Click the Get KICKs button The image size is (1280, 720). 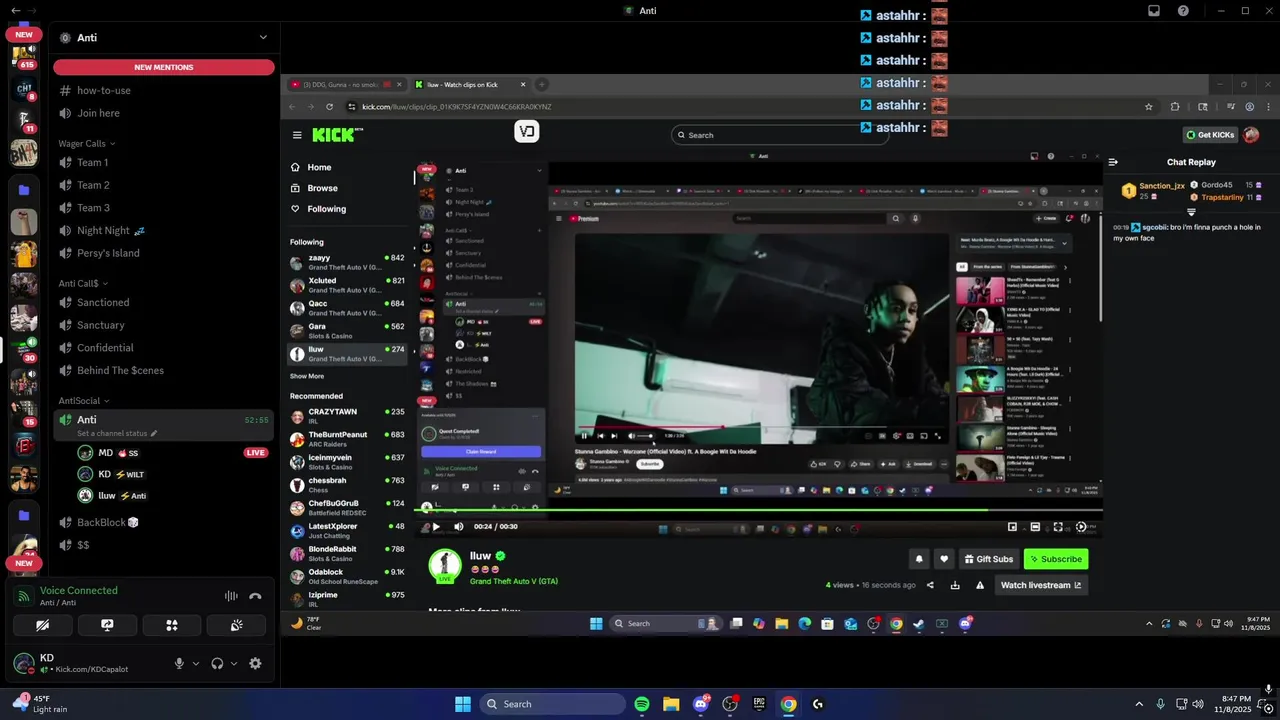(1210, 135)
